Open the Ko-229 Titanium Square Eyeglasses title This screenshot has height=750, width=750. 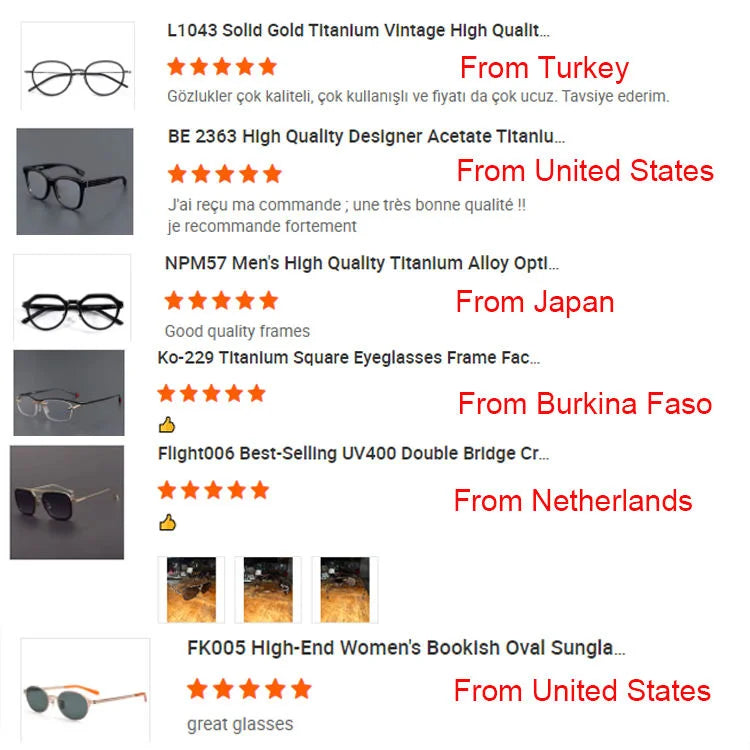click(x=349, y=357)
